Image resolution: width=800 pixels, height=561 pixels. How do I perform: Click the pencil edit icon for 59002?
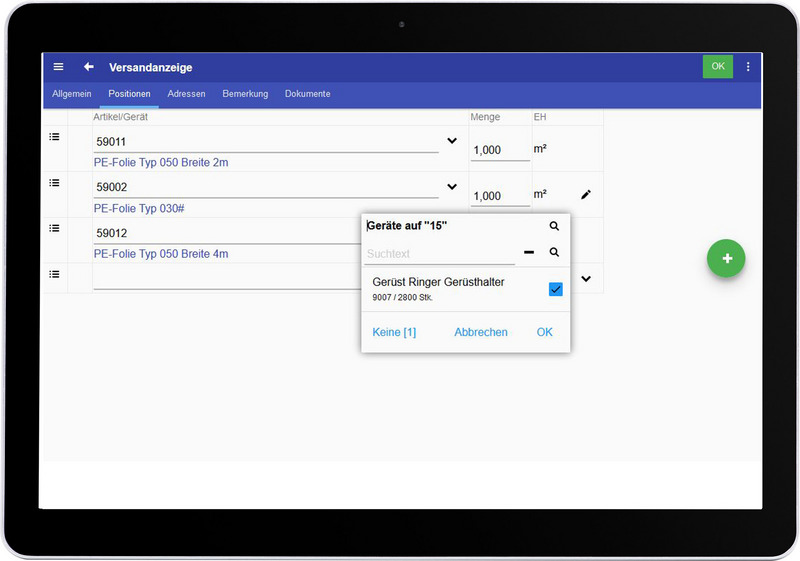point(586,194)
